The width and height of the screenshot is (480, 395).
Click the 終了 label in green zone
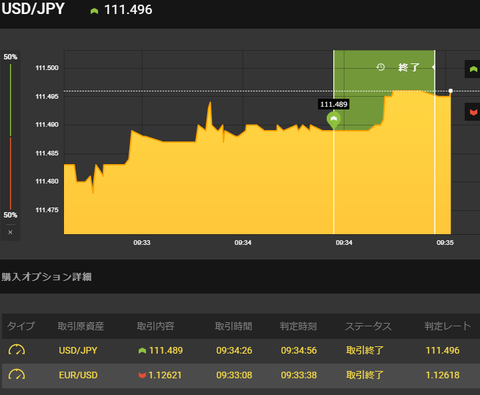(409, 67)
